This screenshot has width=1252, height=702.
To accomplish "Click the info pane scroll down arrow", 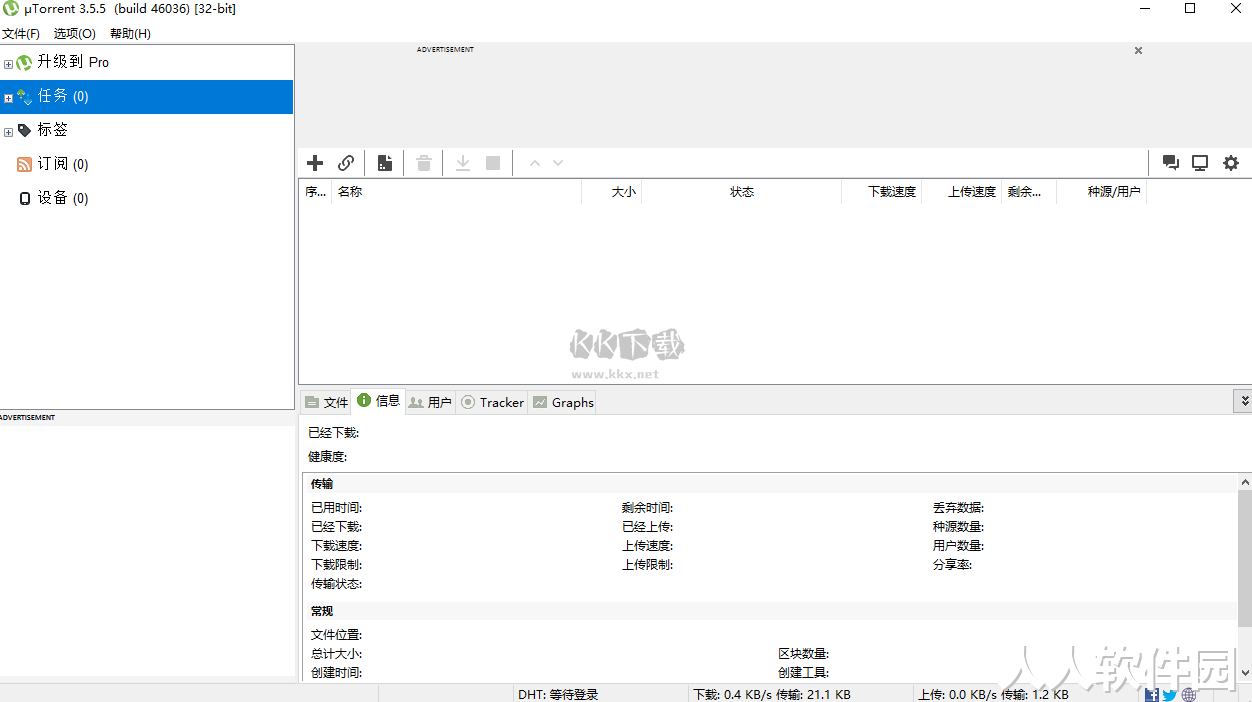I will [x=1244, y=673].
